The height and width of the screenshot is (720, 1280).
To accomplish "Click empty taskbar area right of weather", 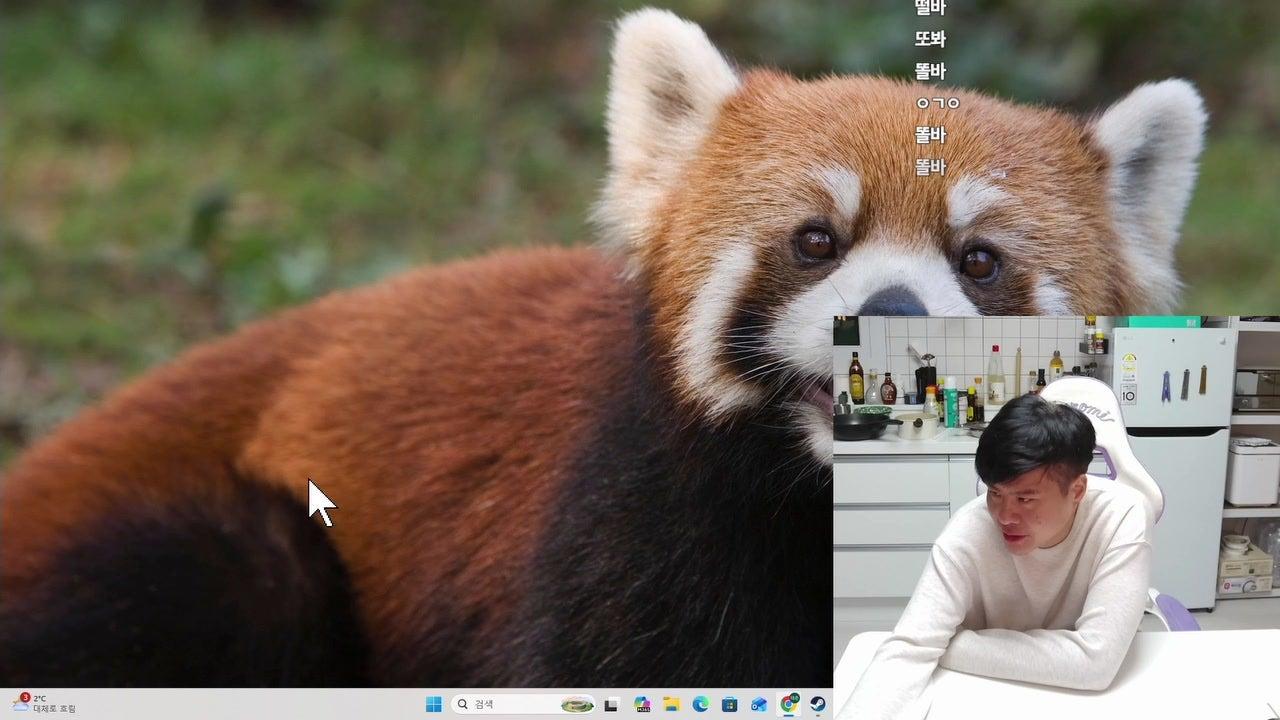I will pyautogui.click(x=250, y=704).
